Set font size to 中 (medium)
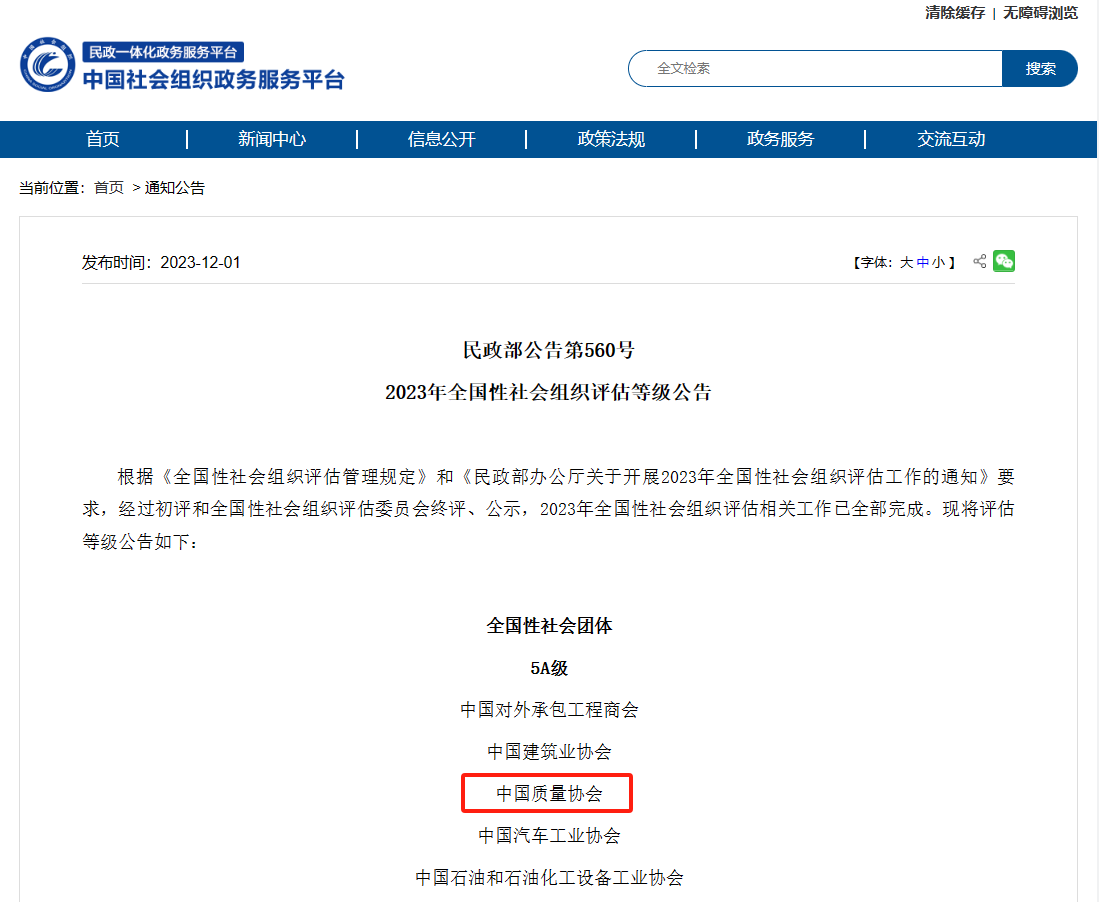This screenshot has width=1099, height=902. [x=922, y=263]
